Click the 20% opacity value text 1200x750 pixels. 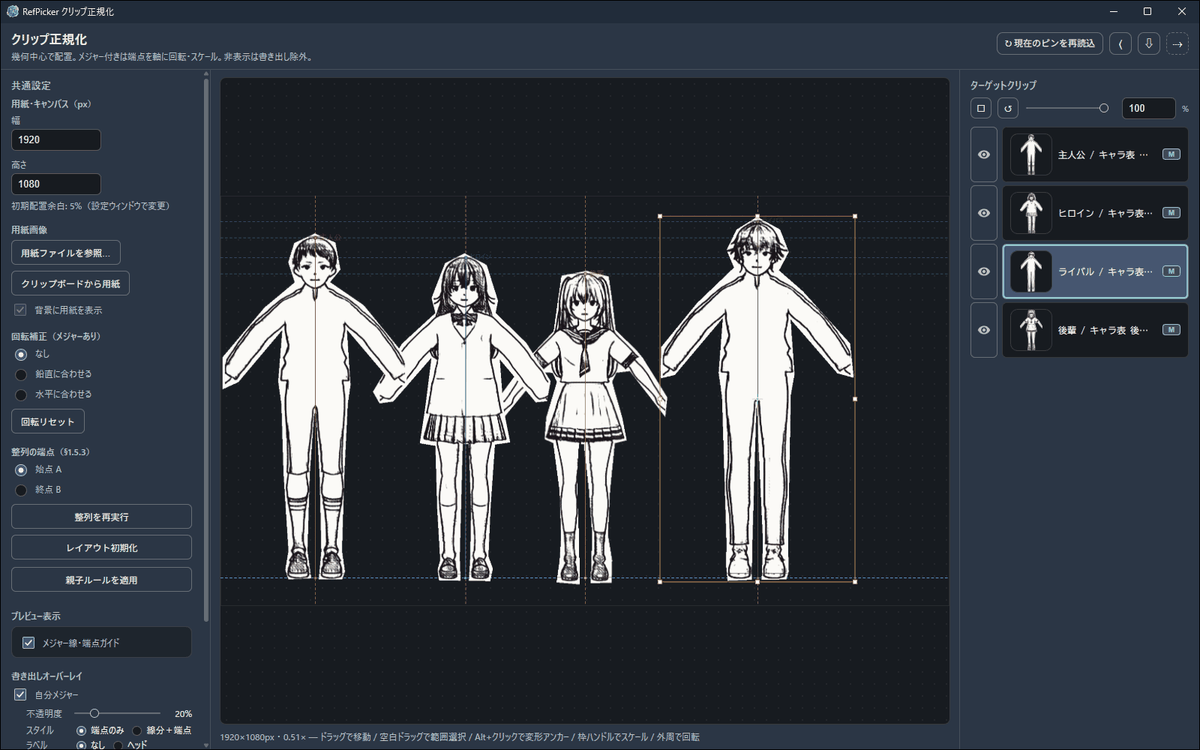click(x=183, y=713)
